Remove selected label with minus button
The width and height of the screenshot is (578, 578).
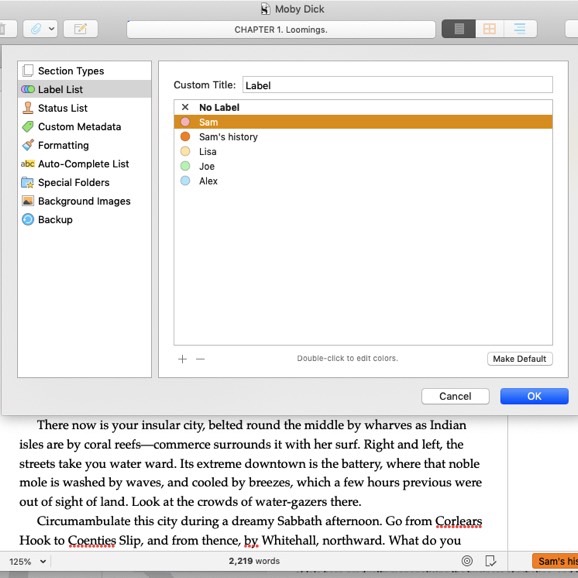click(x=200, y=359)
